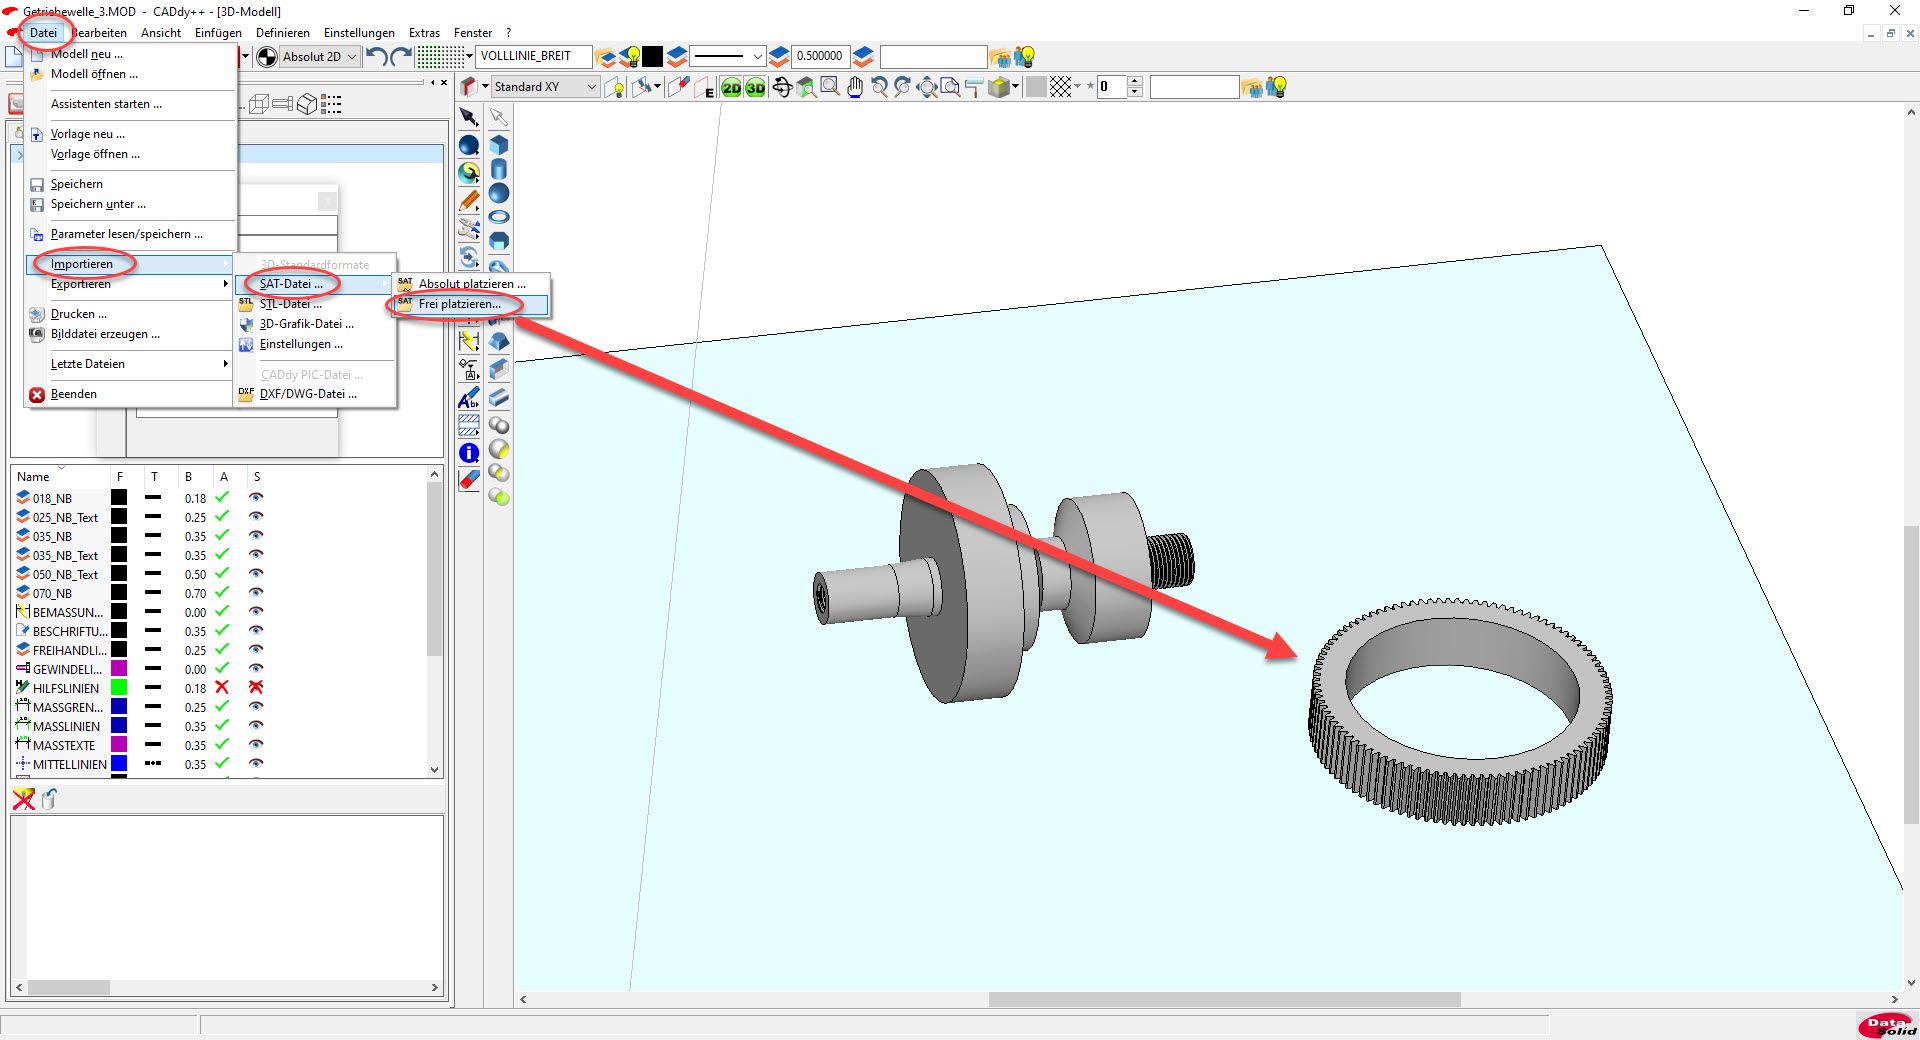
Task: Click the redo arrow icon
Action: 401,56
